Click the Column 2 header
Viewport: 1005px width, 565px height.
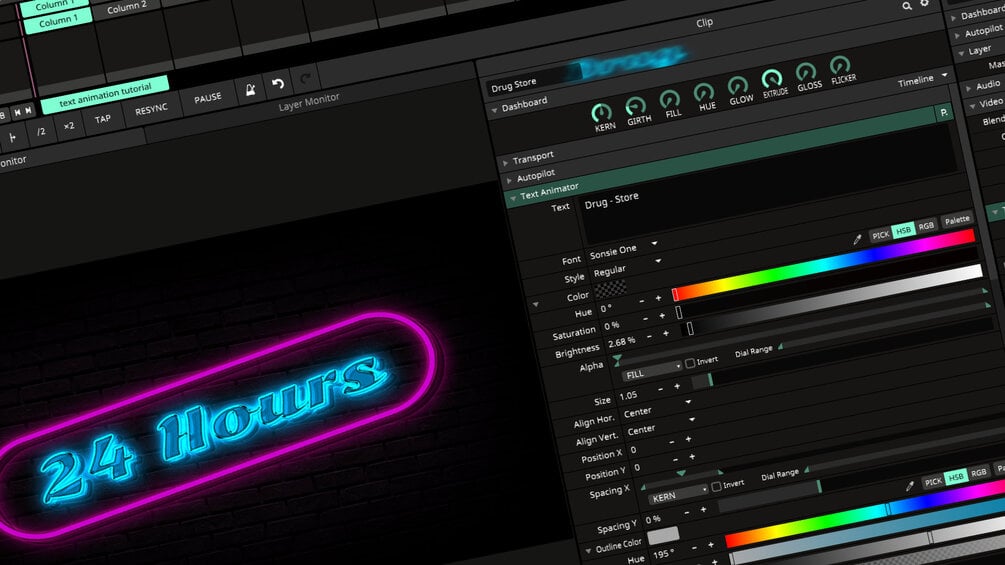pos(126,8)
